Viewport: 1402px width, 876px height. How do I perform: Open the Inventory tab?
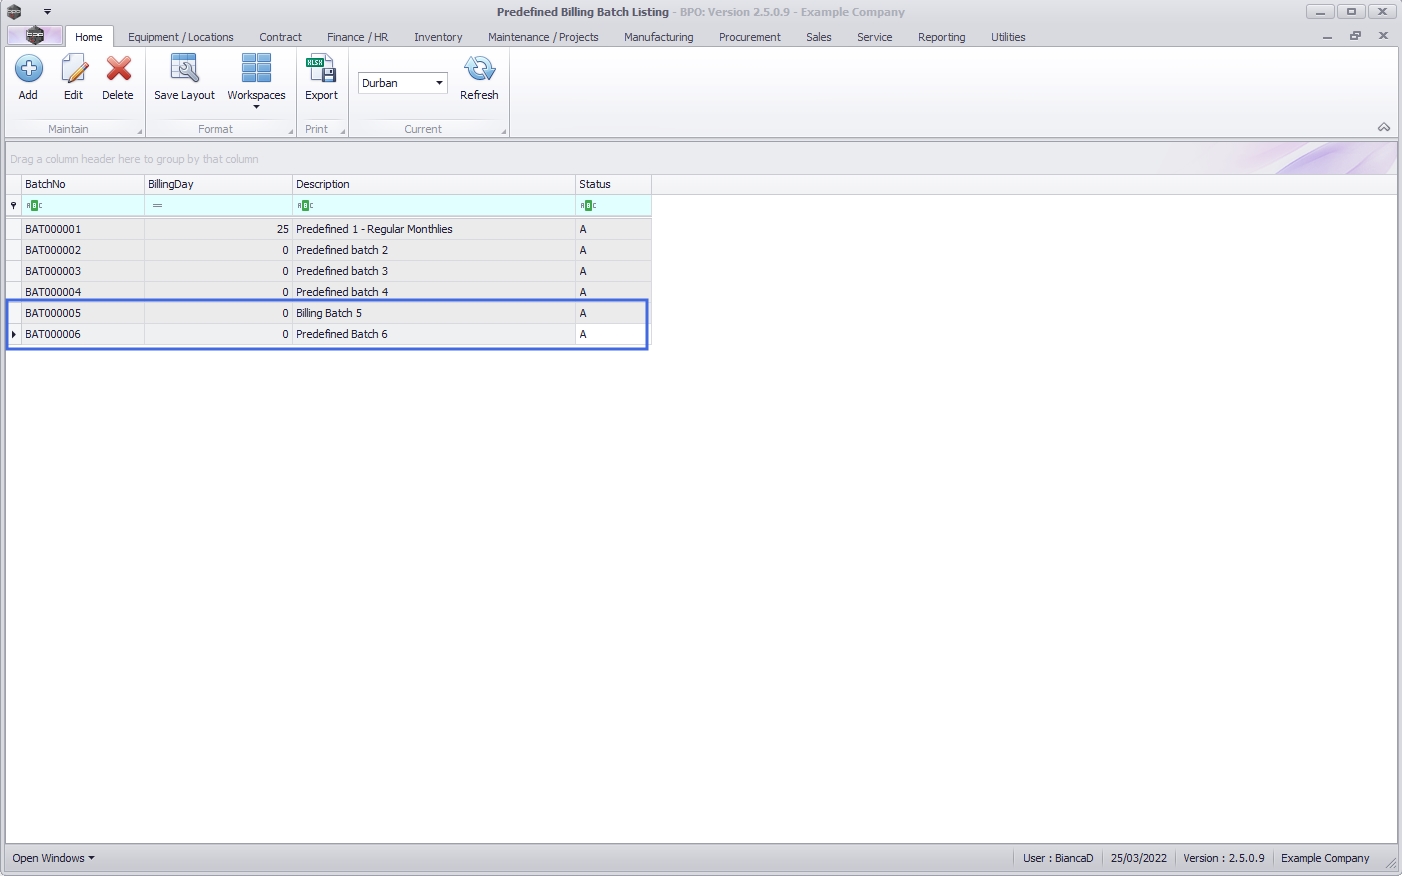pos(438,37)
